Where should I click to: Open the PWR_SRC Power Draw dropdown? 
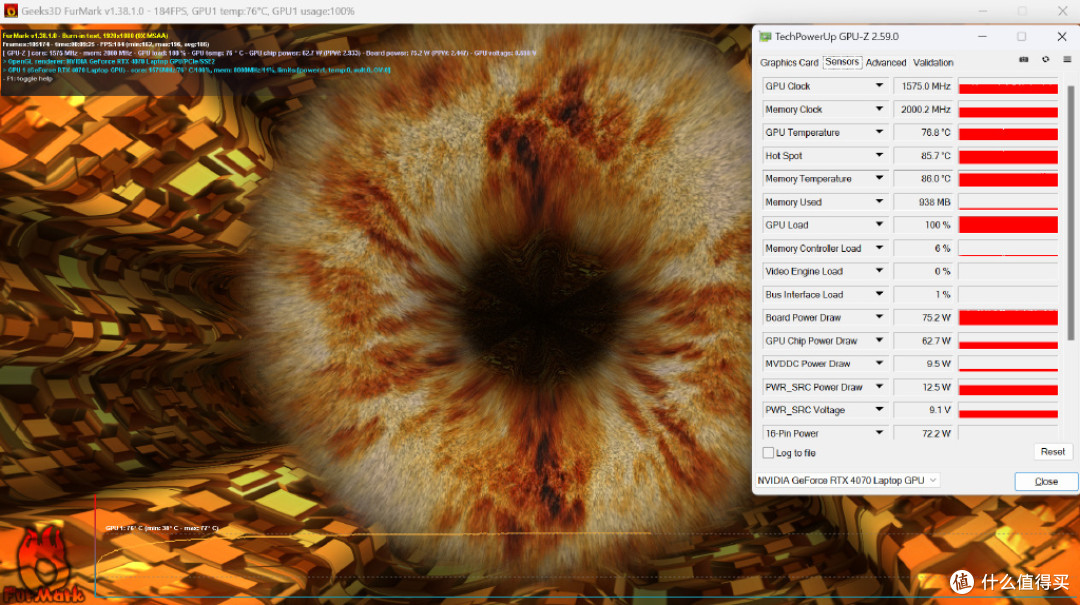879,387
